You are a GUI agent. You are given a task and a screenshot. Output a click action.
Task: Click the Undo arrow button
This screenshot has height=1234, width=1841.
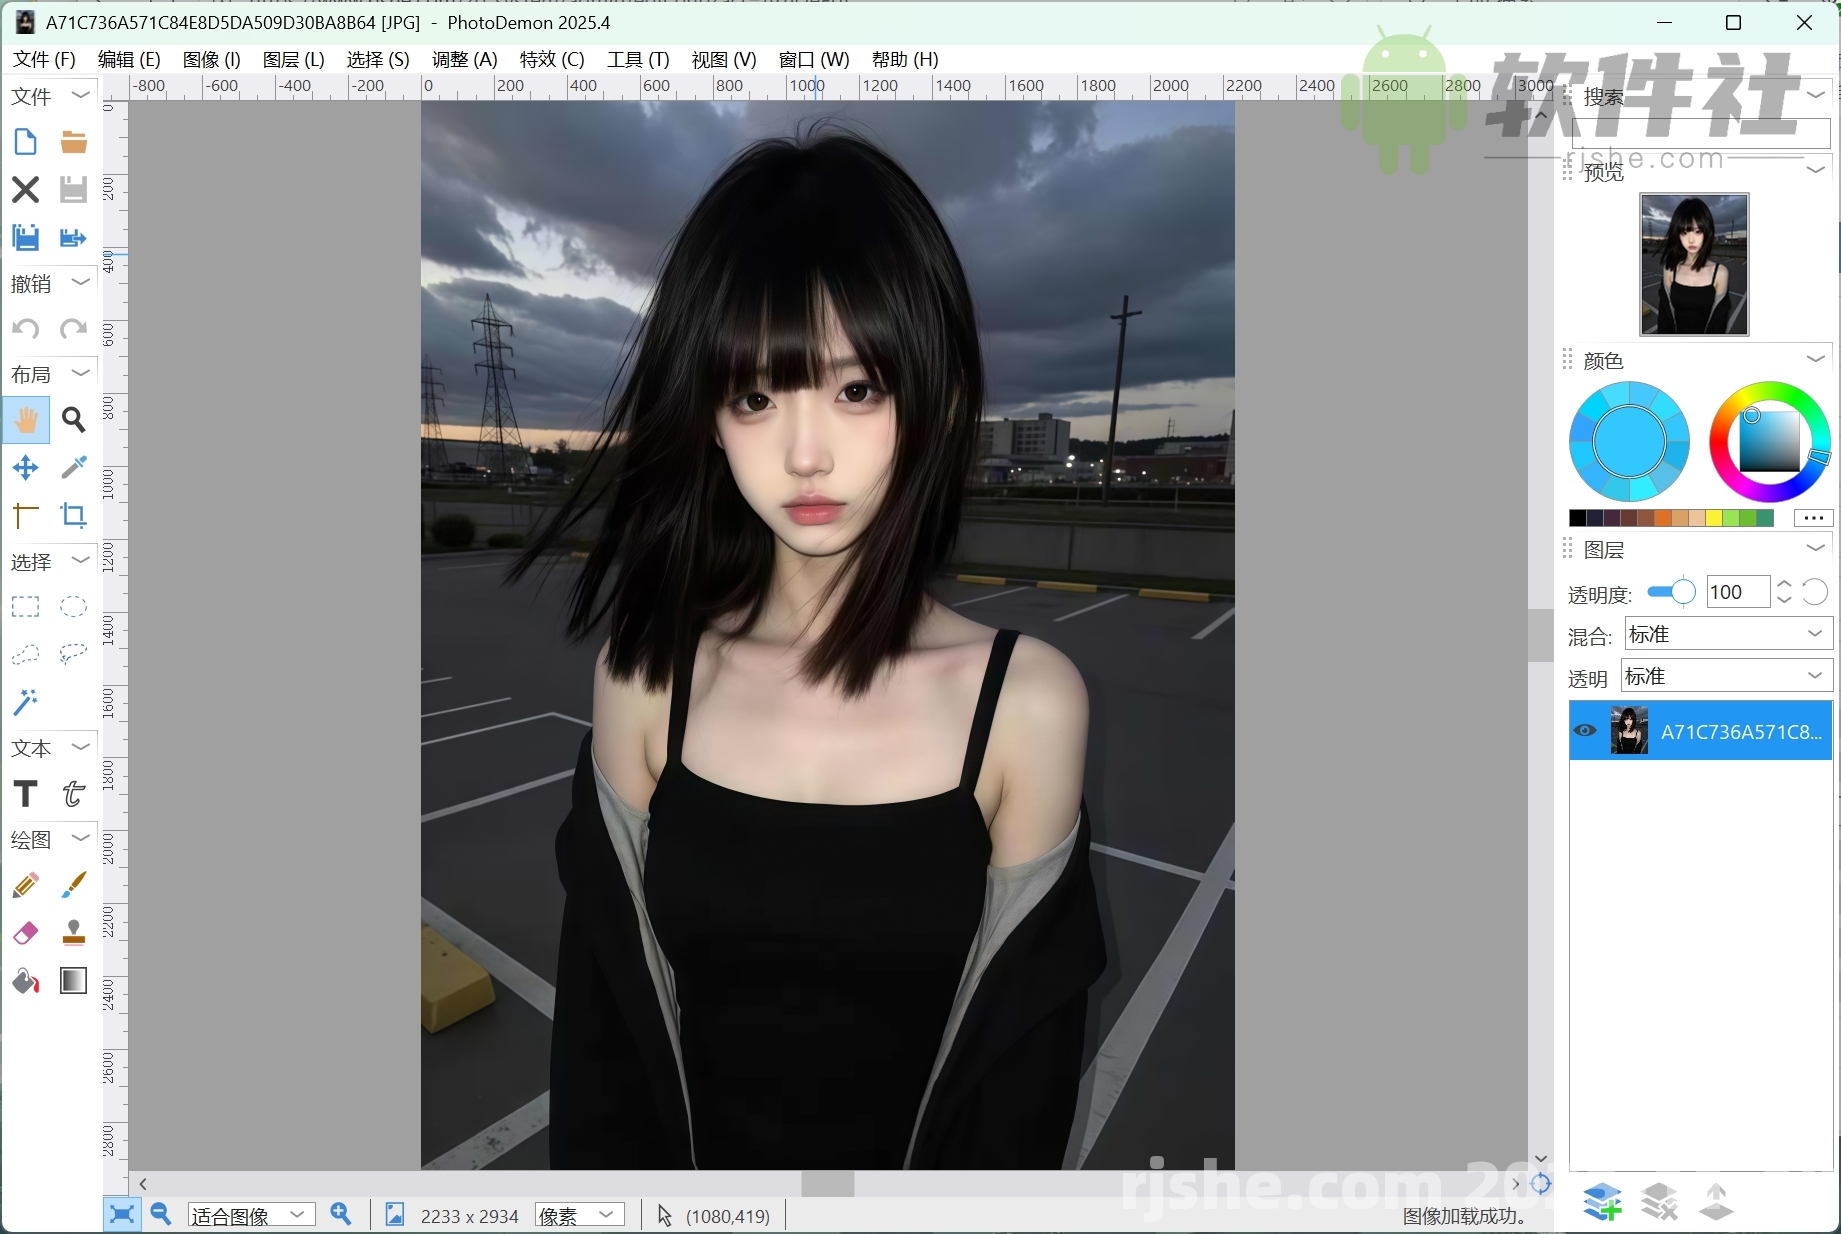click(x=25, y=329)
